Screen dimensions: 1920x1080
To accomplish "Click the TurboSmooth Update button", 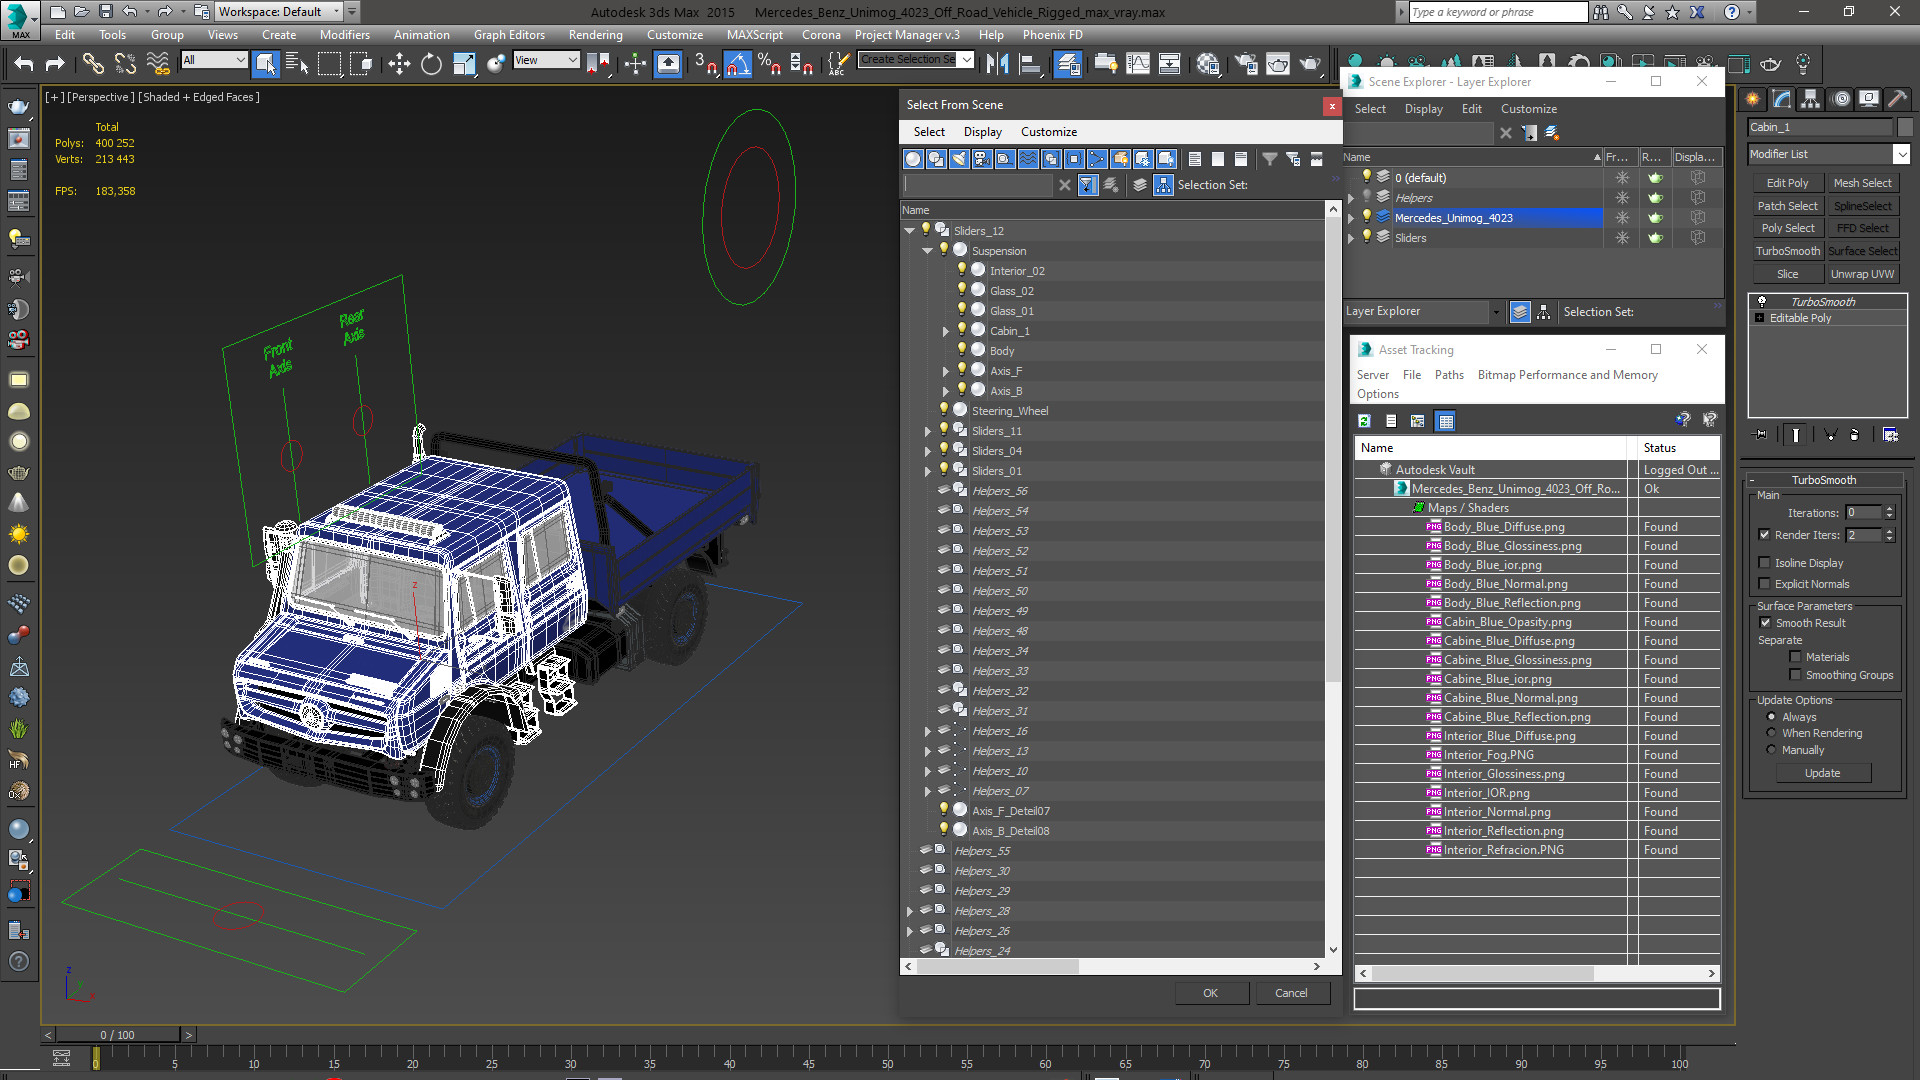I will click(1822, 773).
